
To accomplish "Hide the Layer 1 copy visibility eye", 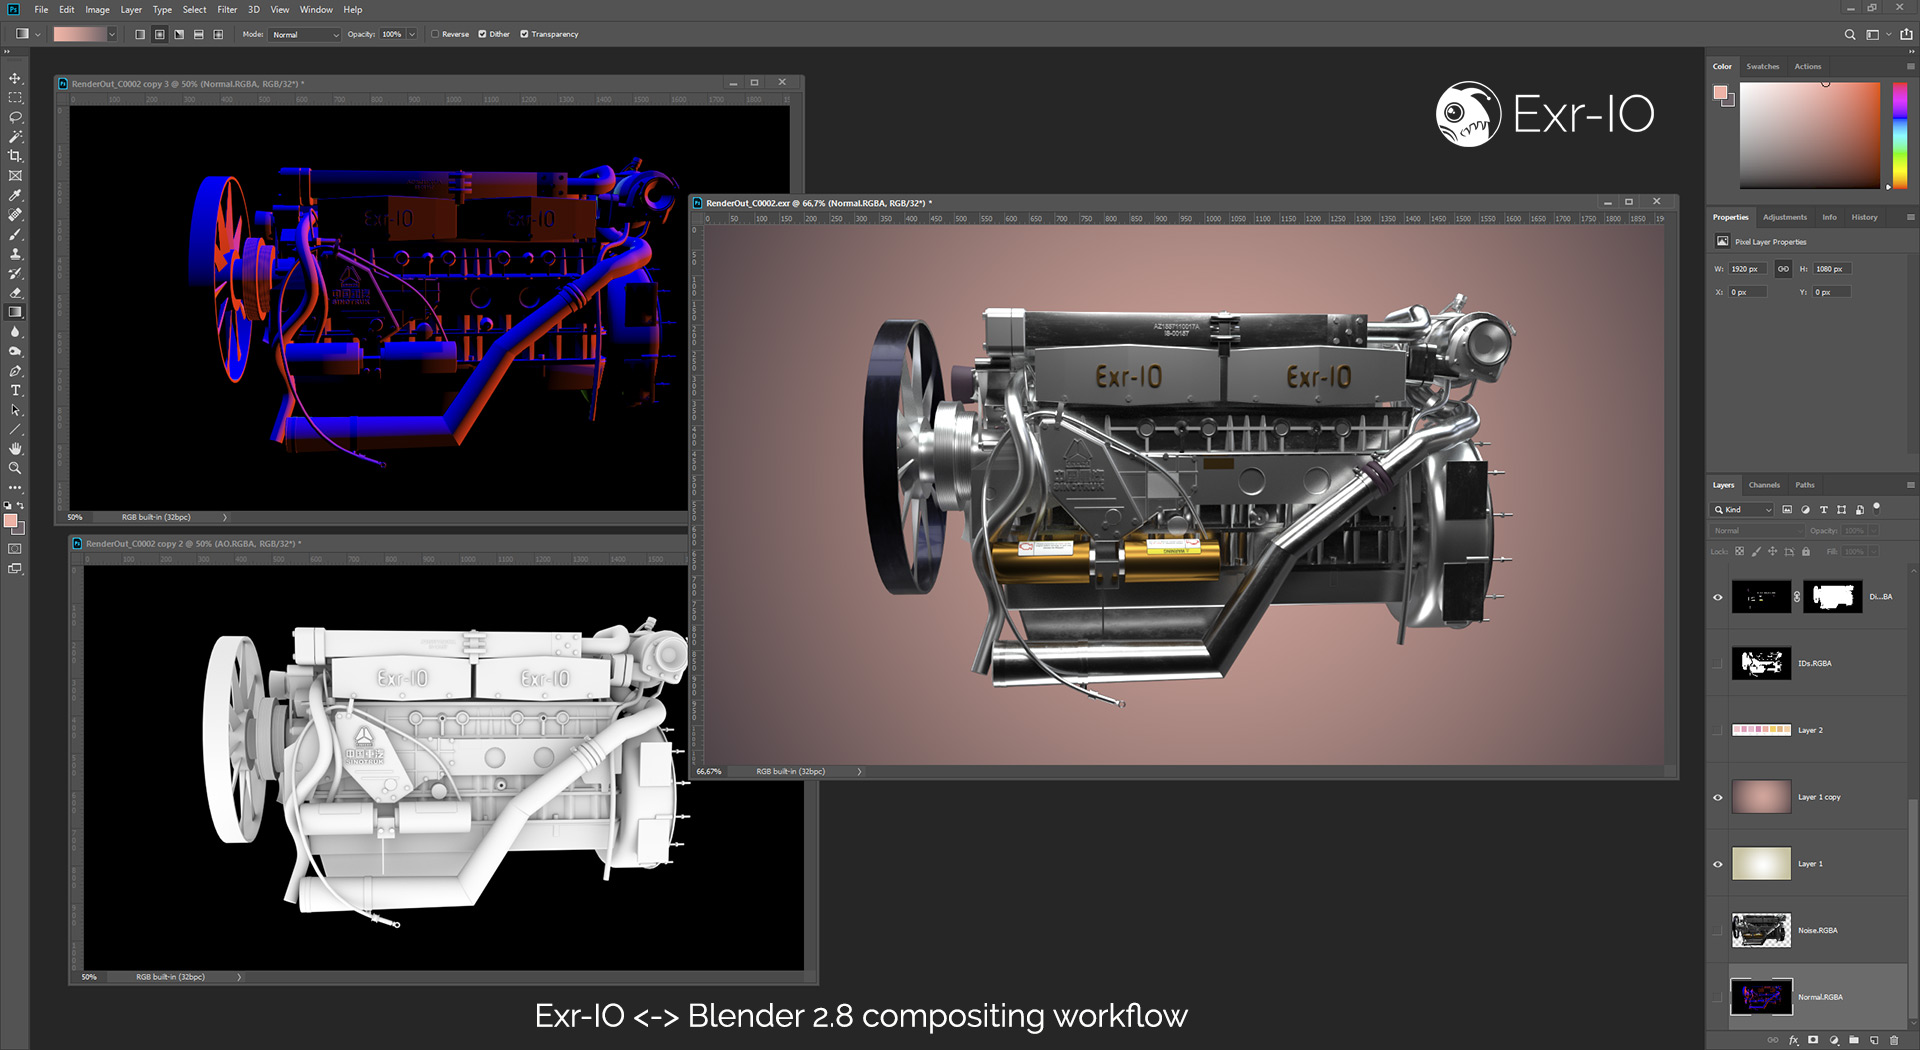I will coord(1718,797).
